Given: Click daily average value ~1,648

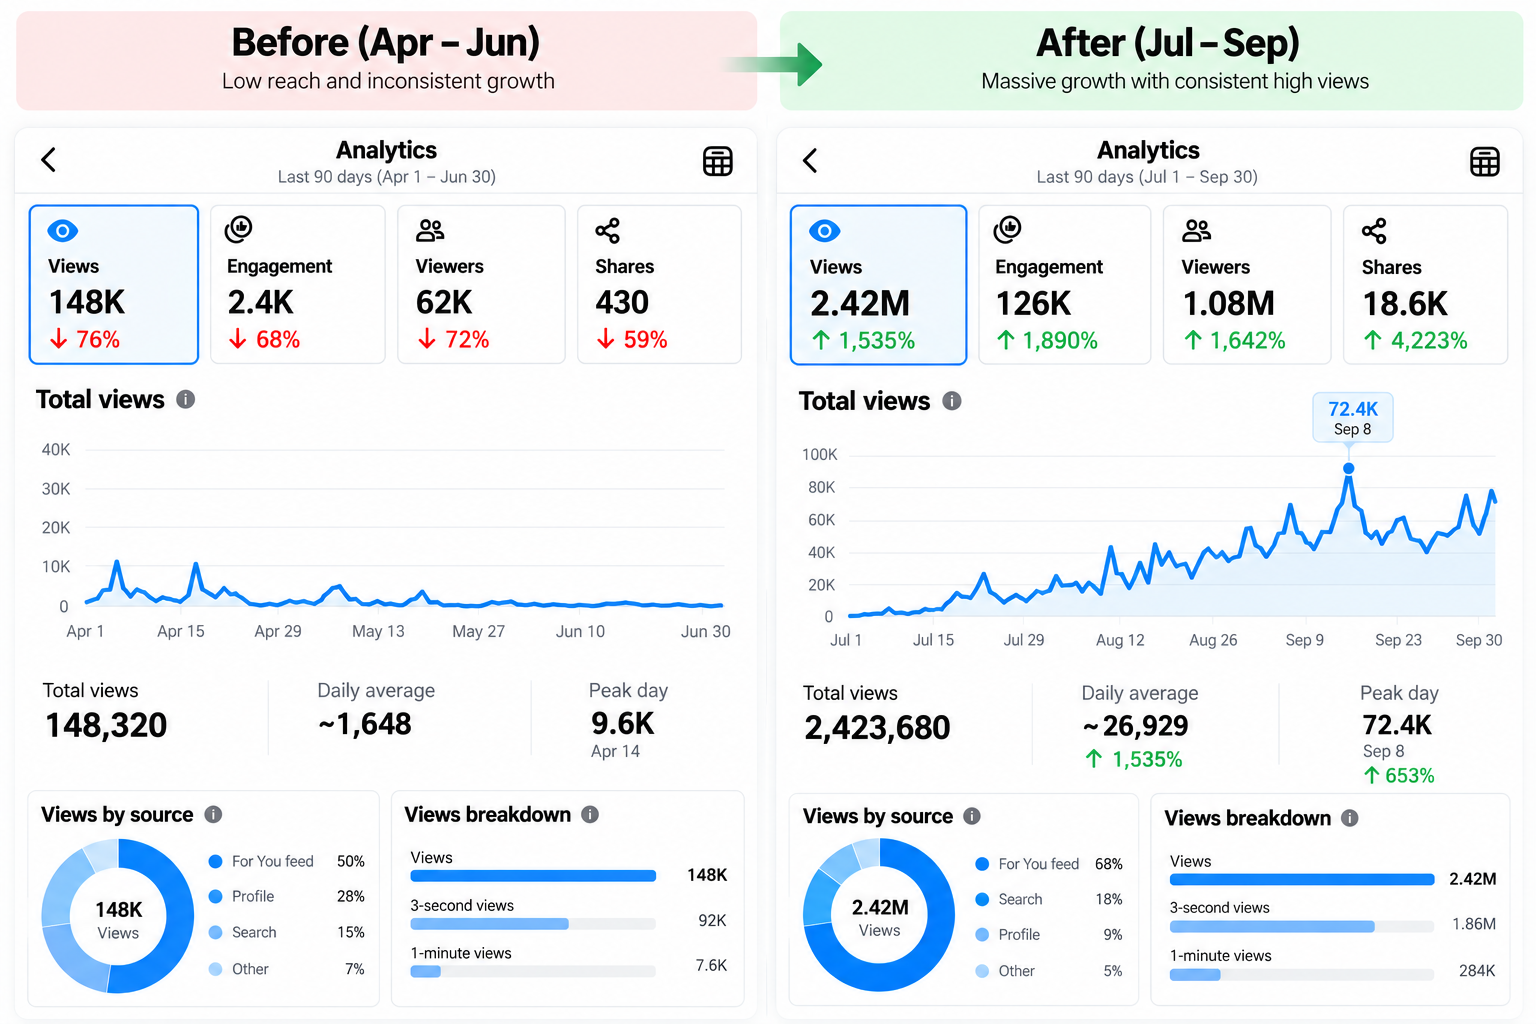Looking at the screenshot, I should coord(364,724).
